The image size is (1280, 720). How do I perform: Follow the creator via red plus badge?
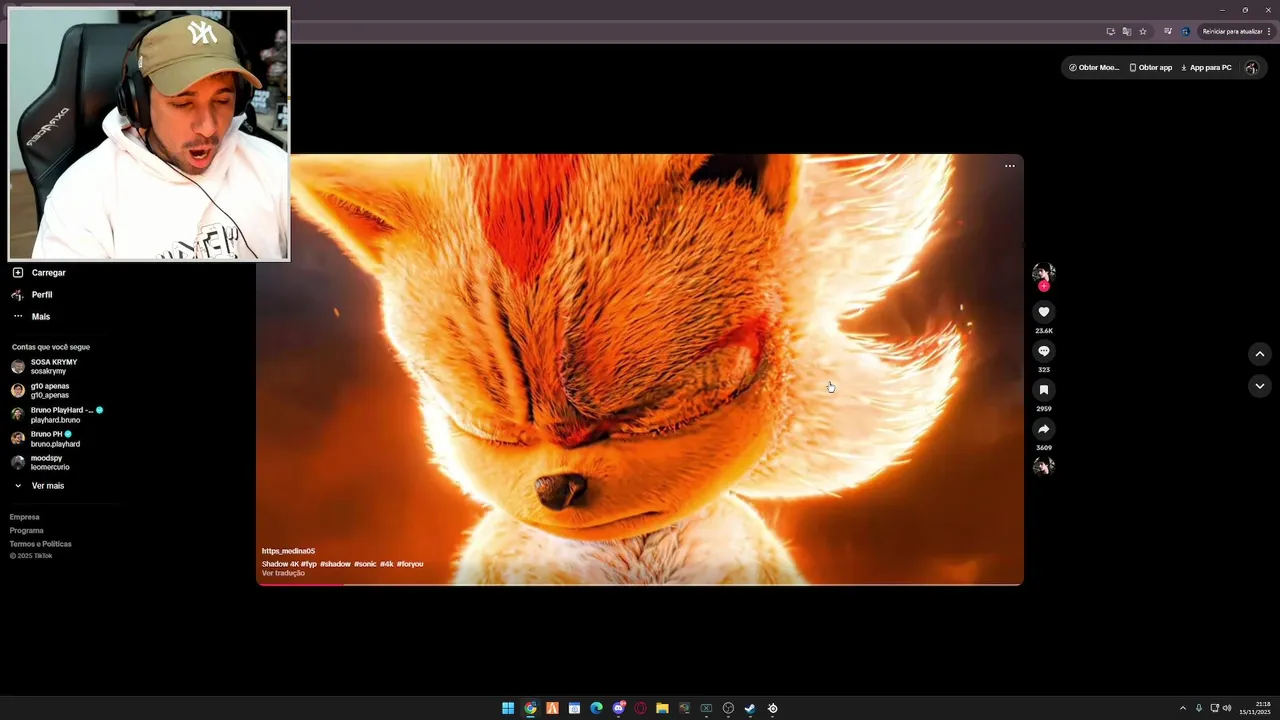(1044, 286)
